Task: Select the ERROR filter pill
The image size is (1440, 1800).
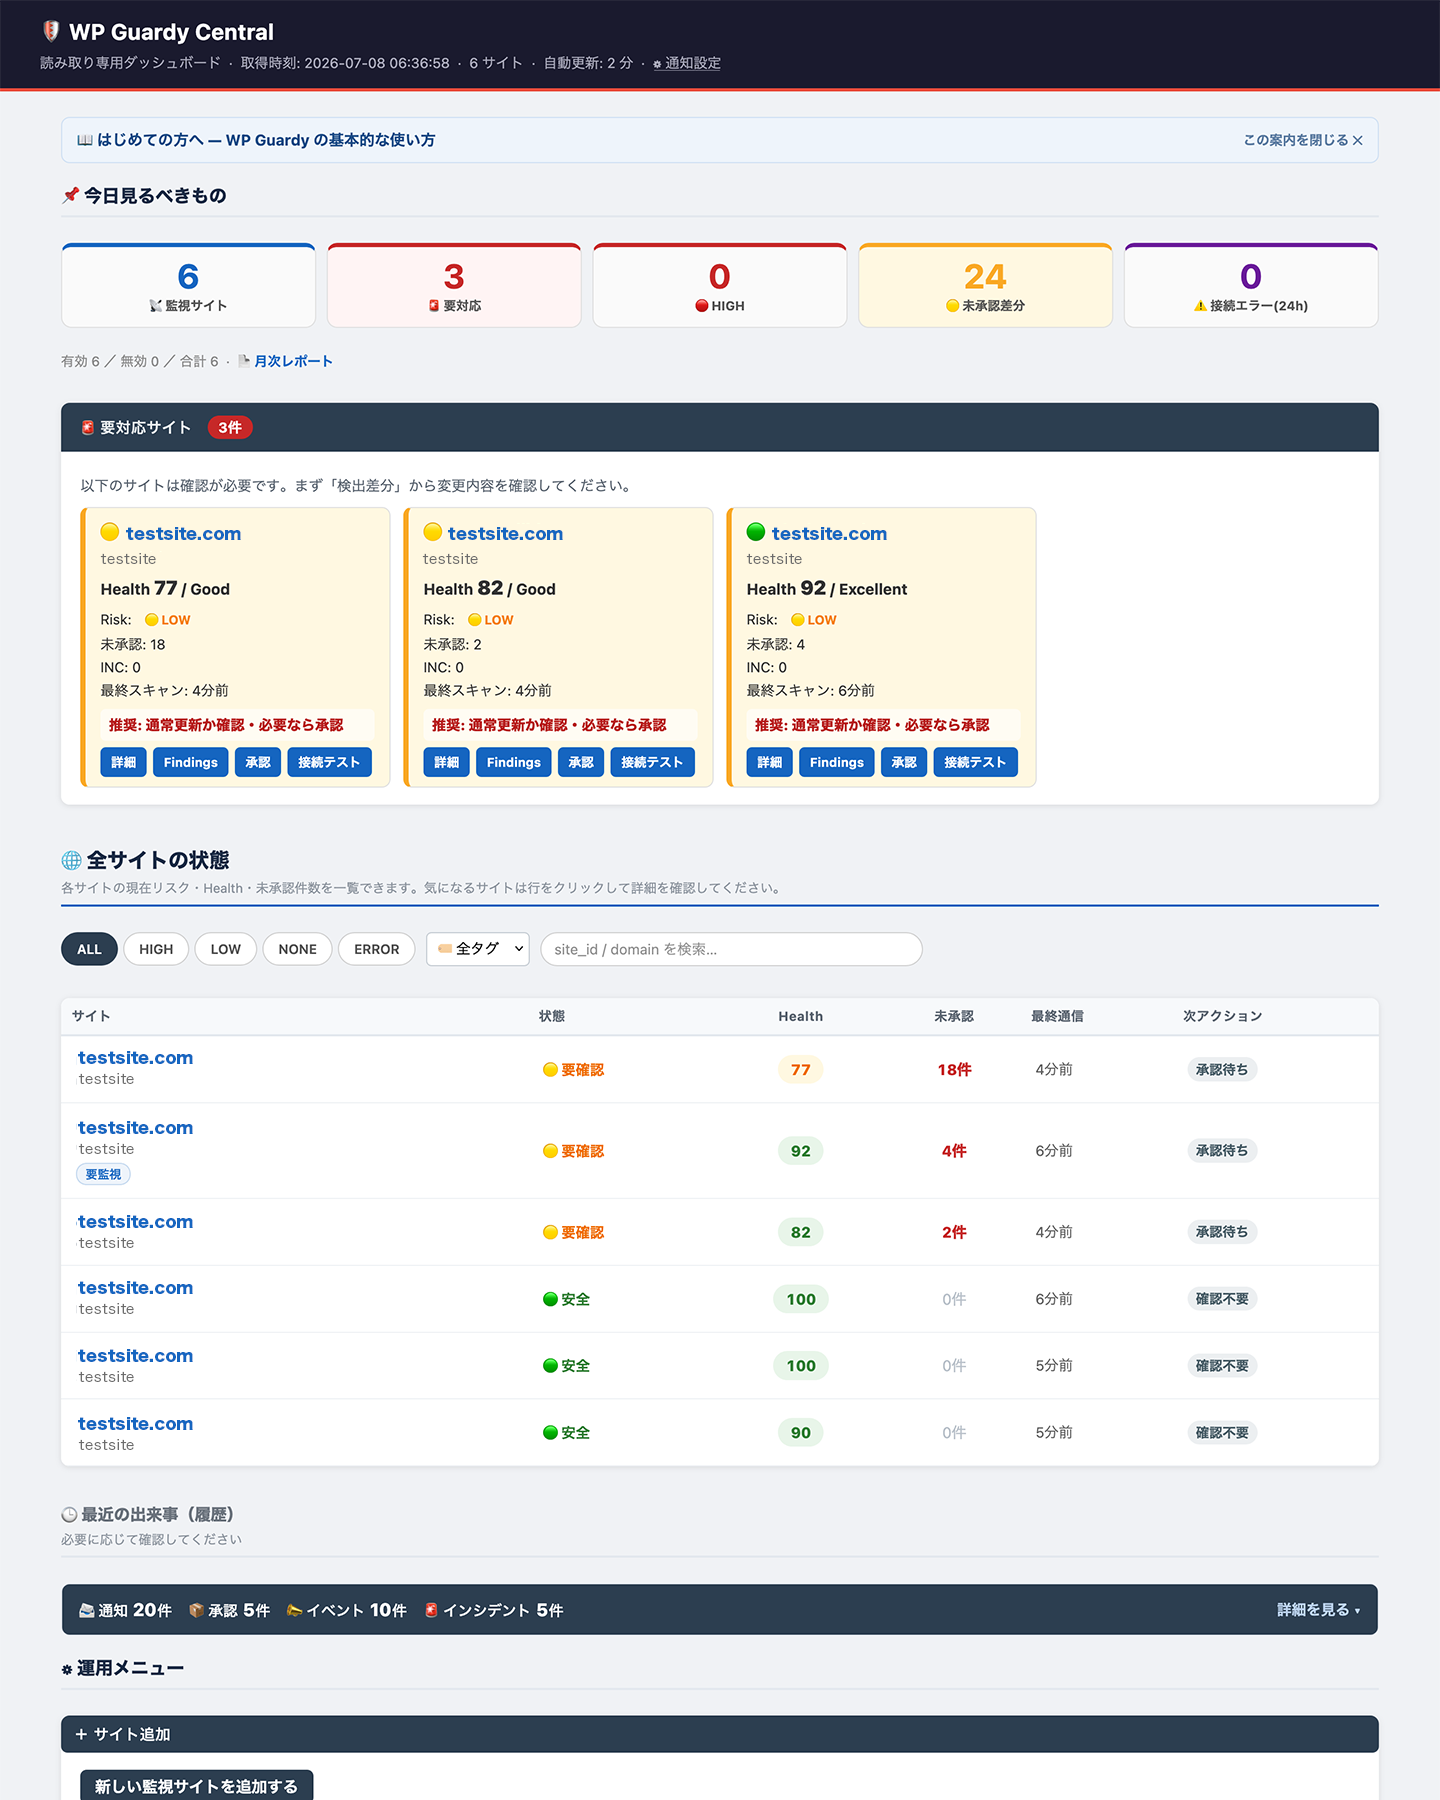Action: click(376, 949)
